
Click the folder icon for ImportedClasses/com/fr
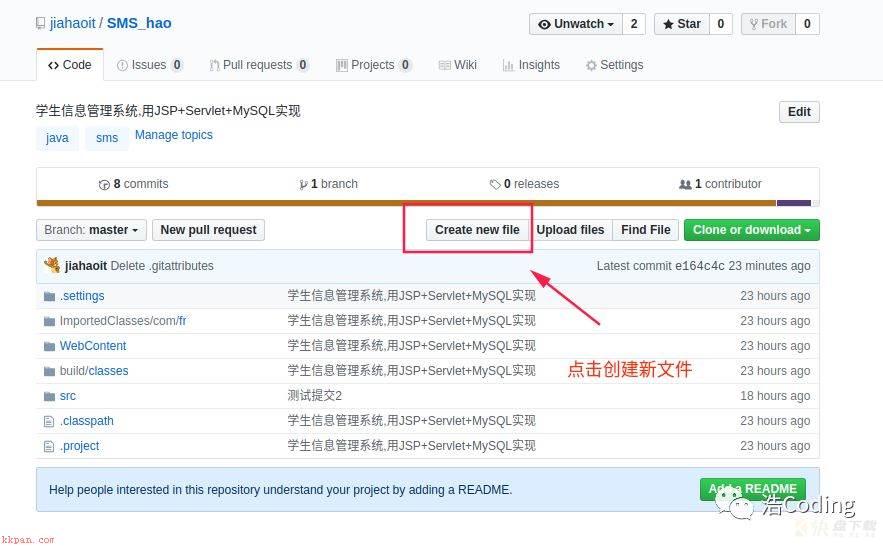tap(50, 321)
